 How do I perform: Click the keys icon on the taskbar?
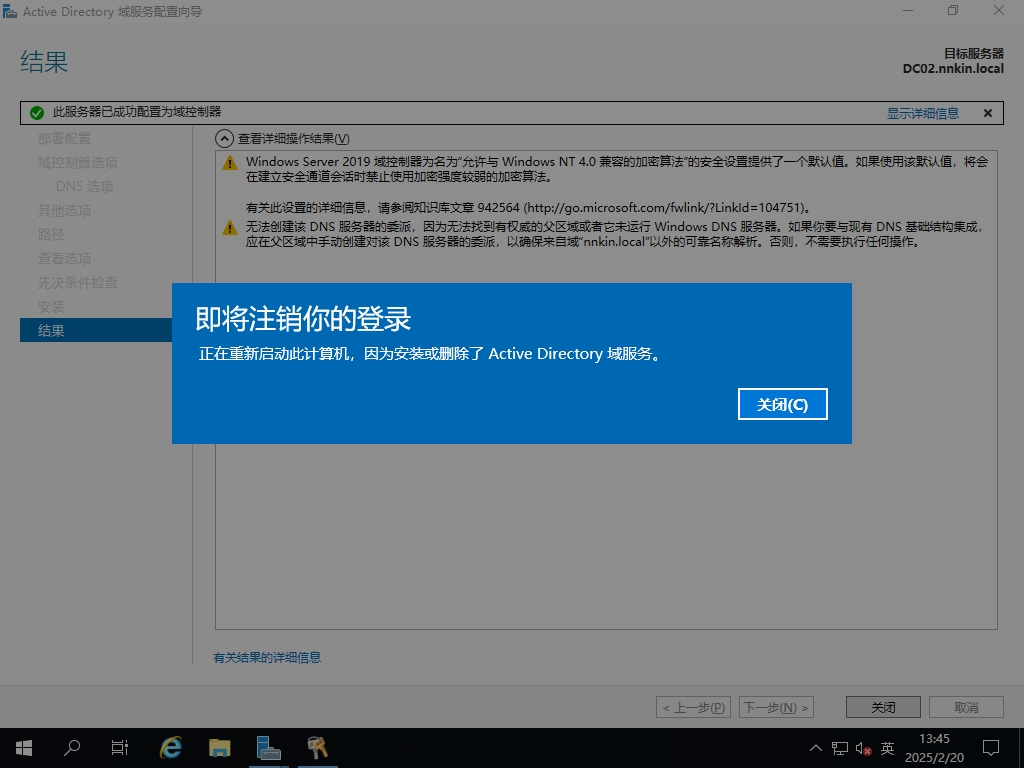coord(317,747)
